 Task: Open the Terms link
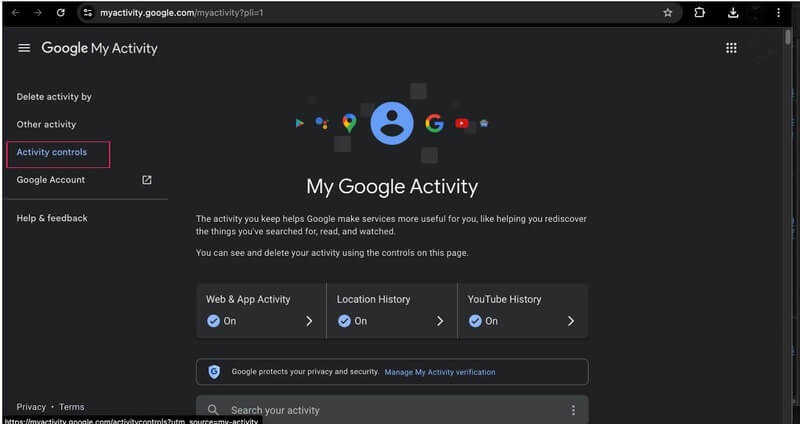(x=71, y=407)
